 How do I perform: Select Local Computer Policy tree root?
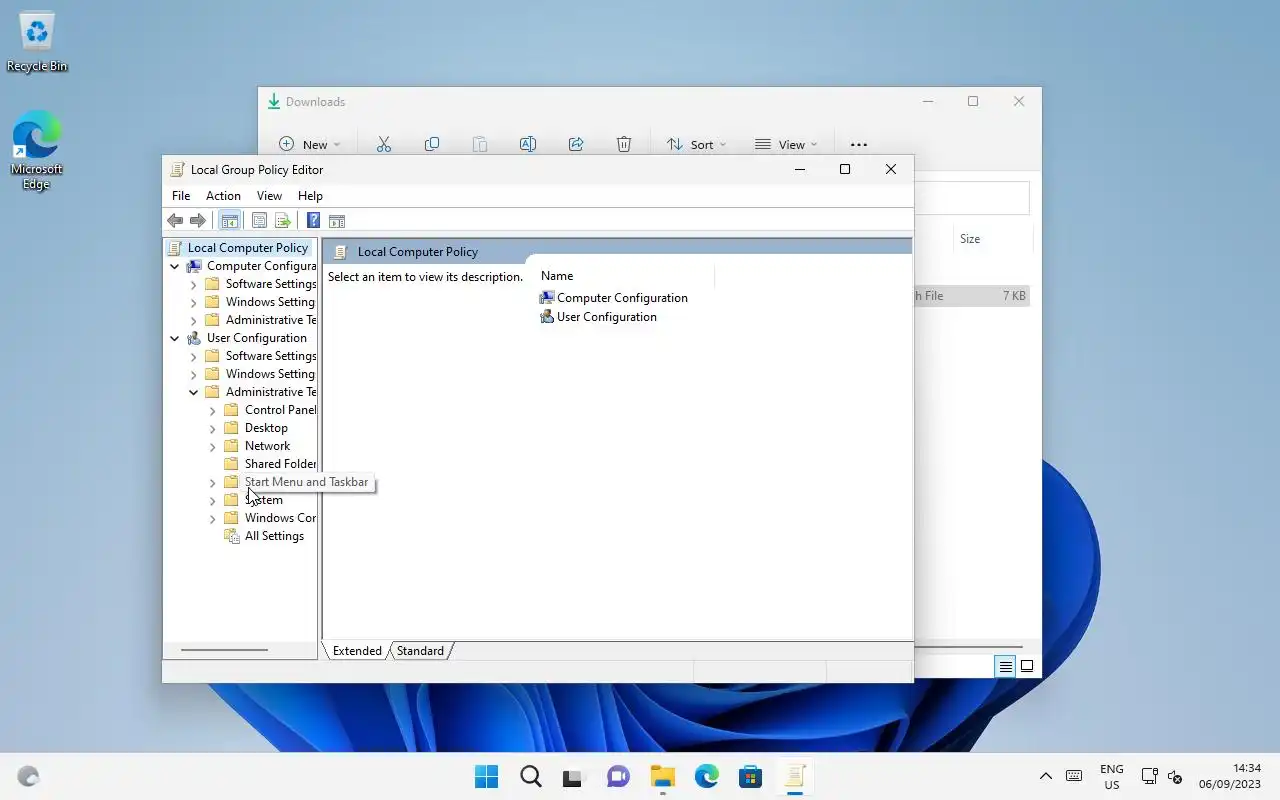pyautogui.click(x=247, y=248)
